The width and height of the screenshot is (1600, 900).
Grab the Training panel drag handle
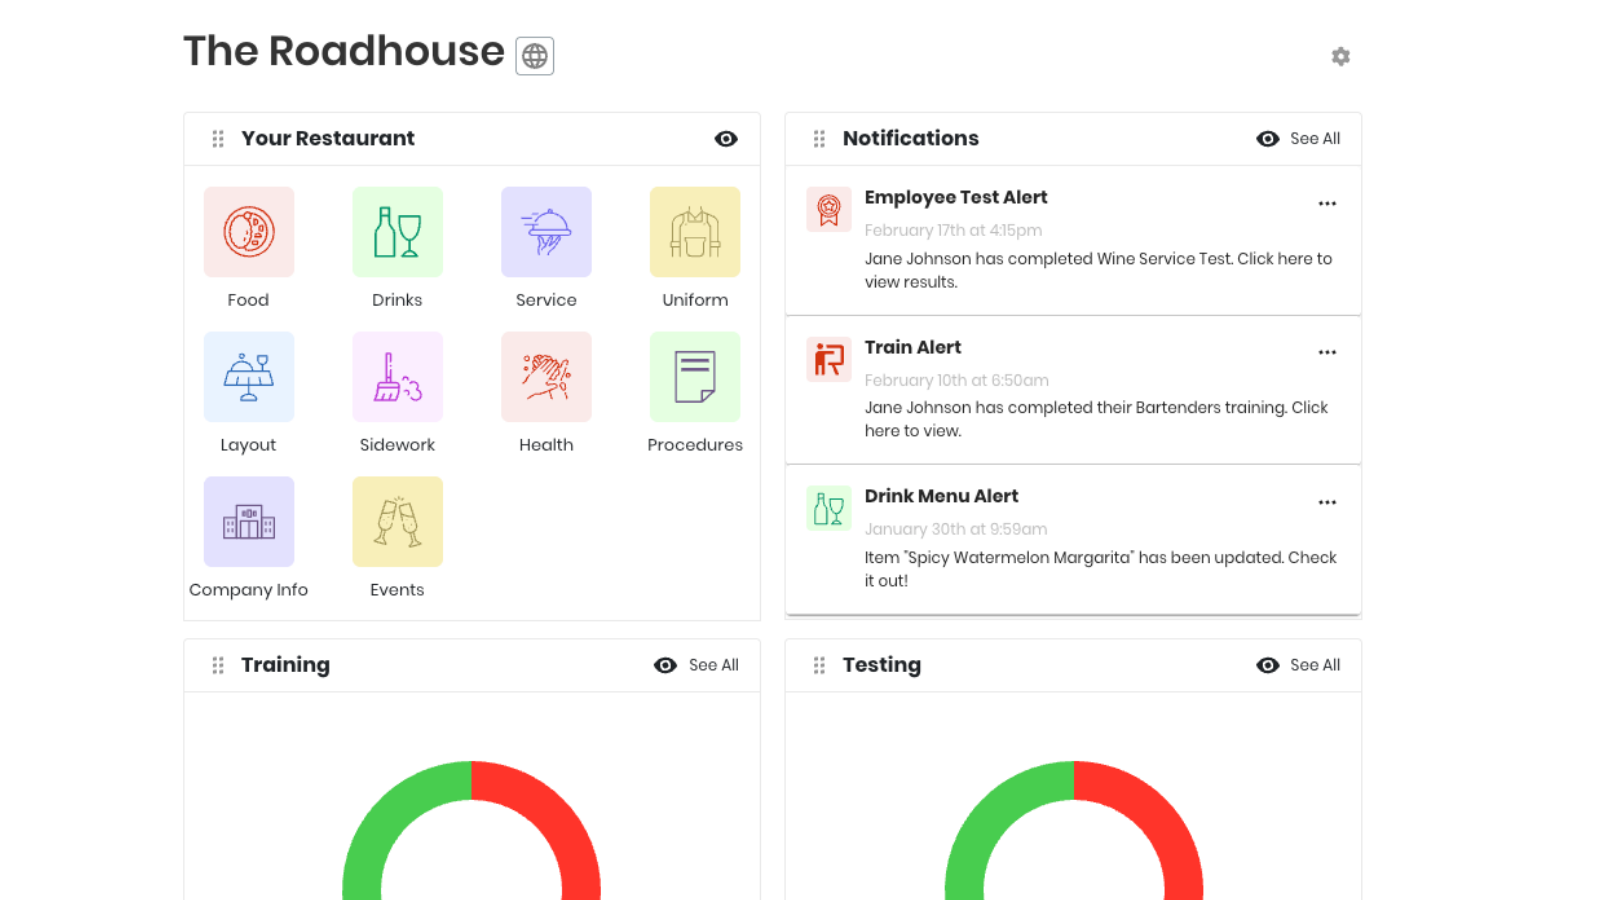218,665
